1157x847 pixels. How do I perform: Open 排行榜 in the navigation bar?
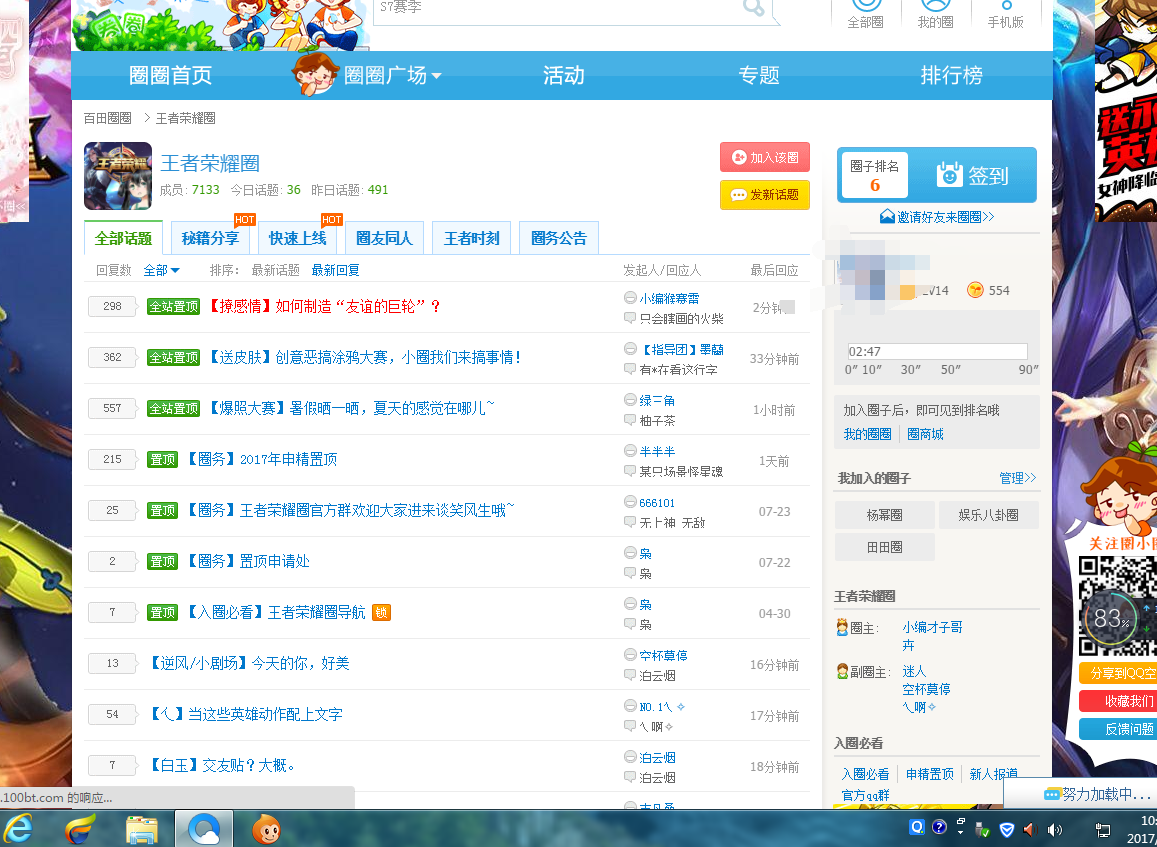click(x=952, y=75)
